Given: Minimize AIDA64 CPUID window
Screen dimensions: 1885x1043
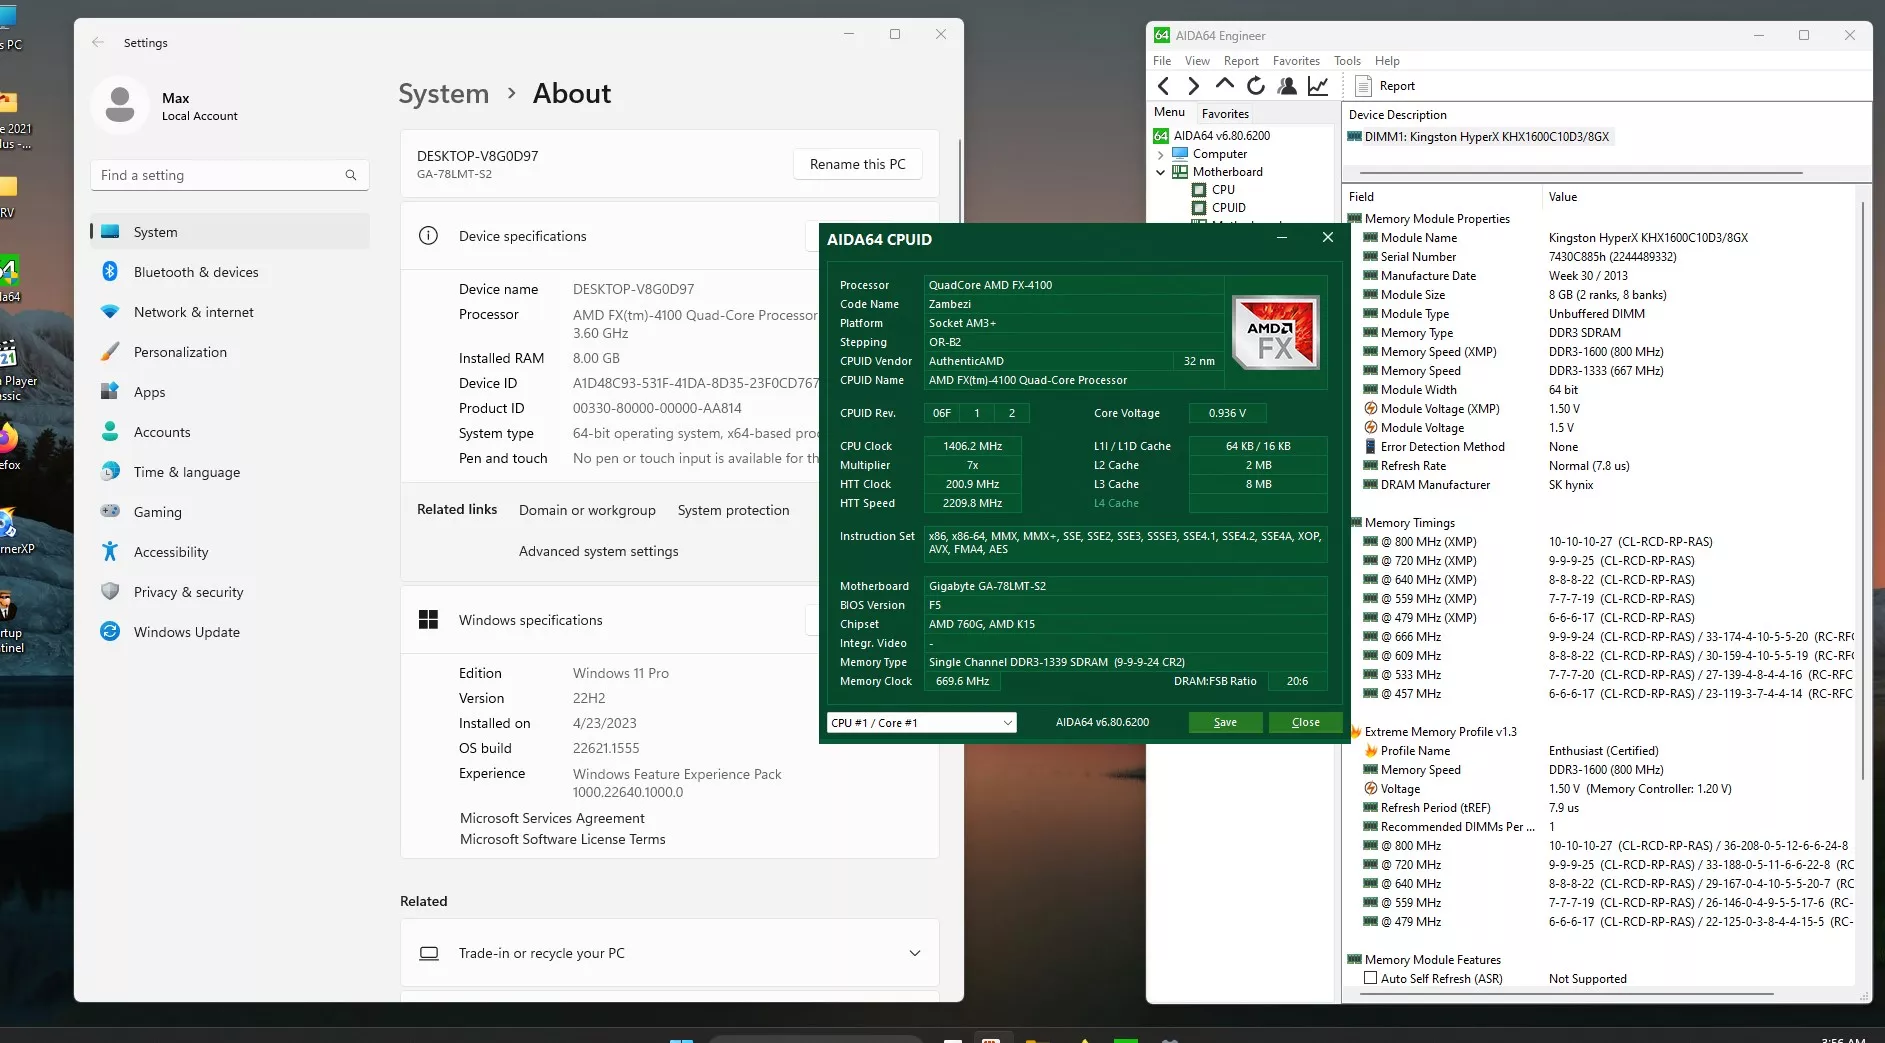Looking at the screenshot, I should [x=1282, y=238].
